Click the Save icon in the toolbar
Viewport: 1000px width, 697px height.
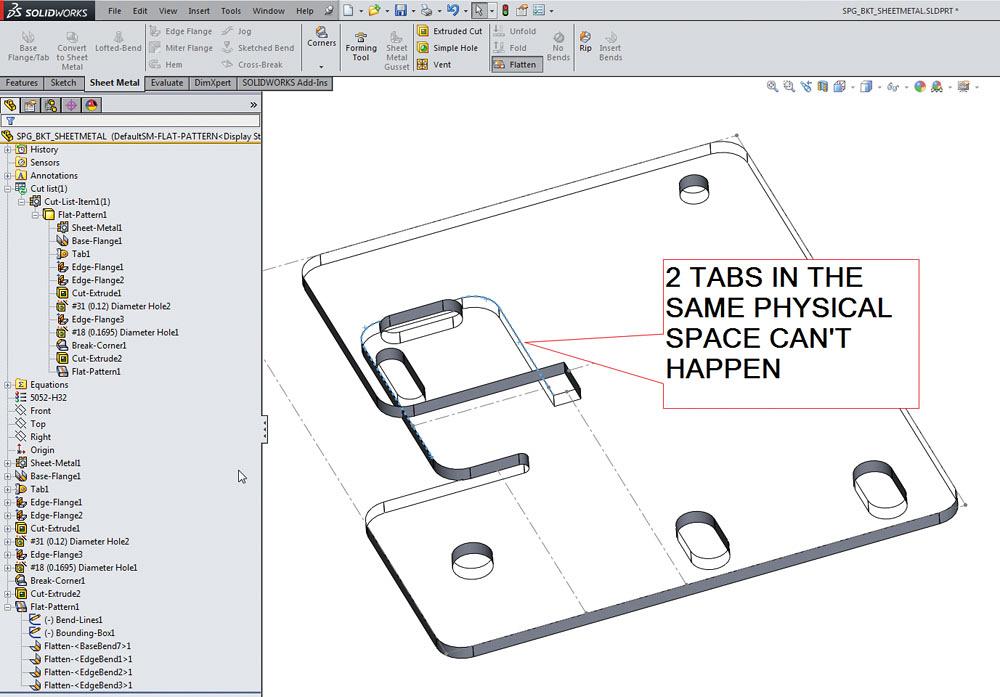pos(400,11)
